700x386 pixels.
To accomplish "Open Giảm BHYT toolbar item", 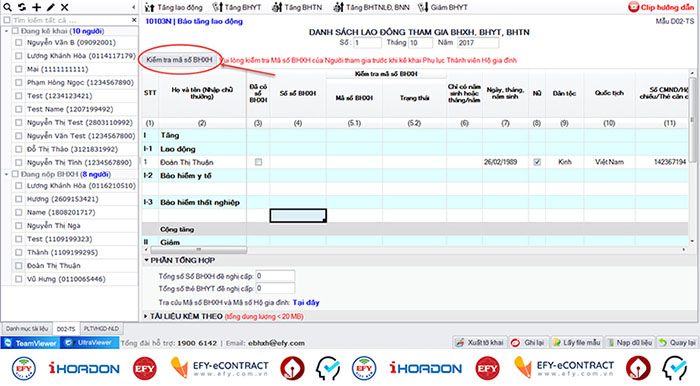I will (443, 7).
